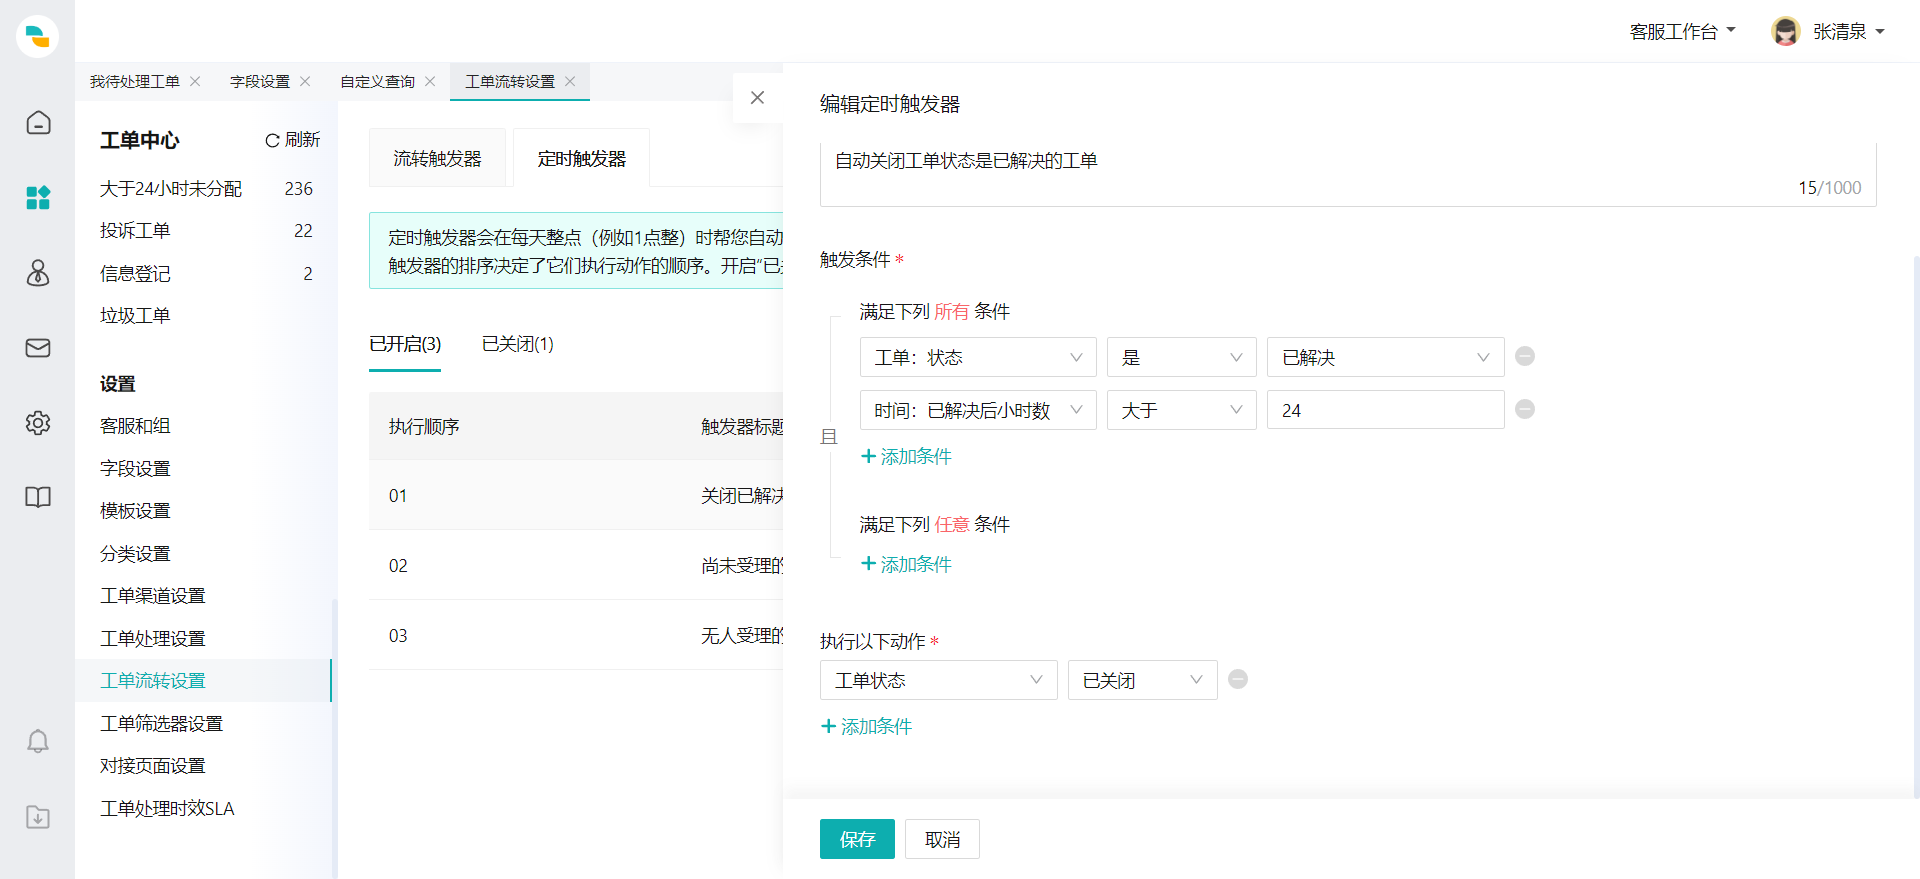Open the download inbox icon in sidebar
The height and width of the screenshot is (879, 1920).
(x=38, y=817)
